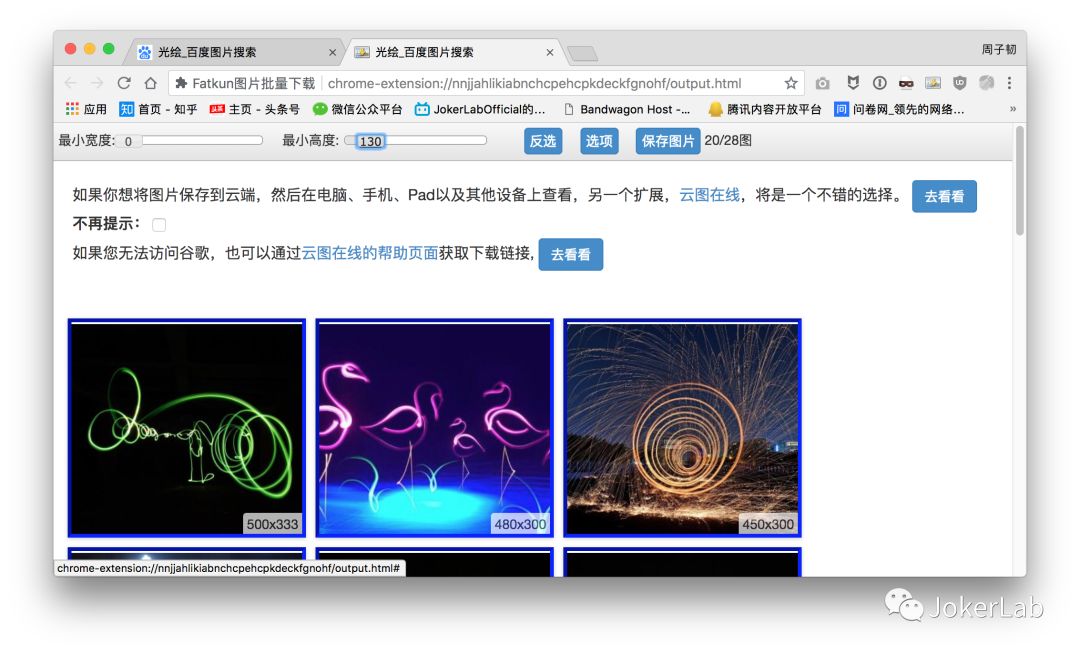Show more bookmarks with the double chevron
The image size is (1080, 653).
[1012, 109]
